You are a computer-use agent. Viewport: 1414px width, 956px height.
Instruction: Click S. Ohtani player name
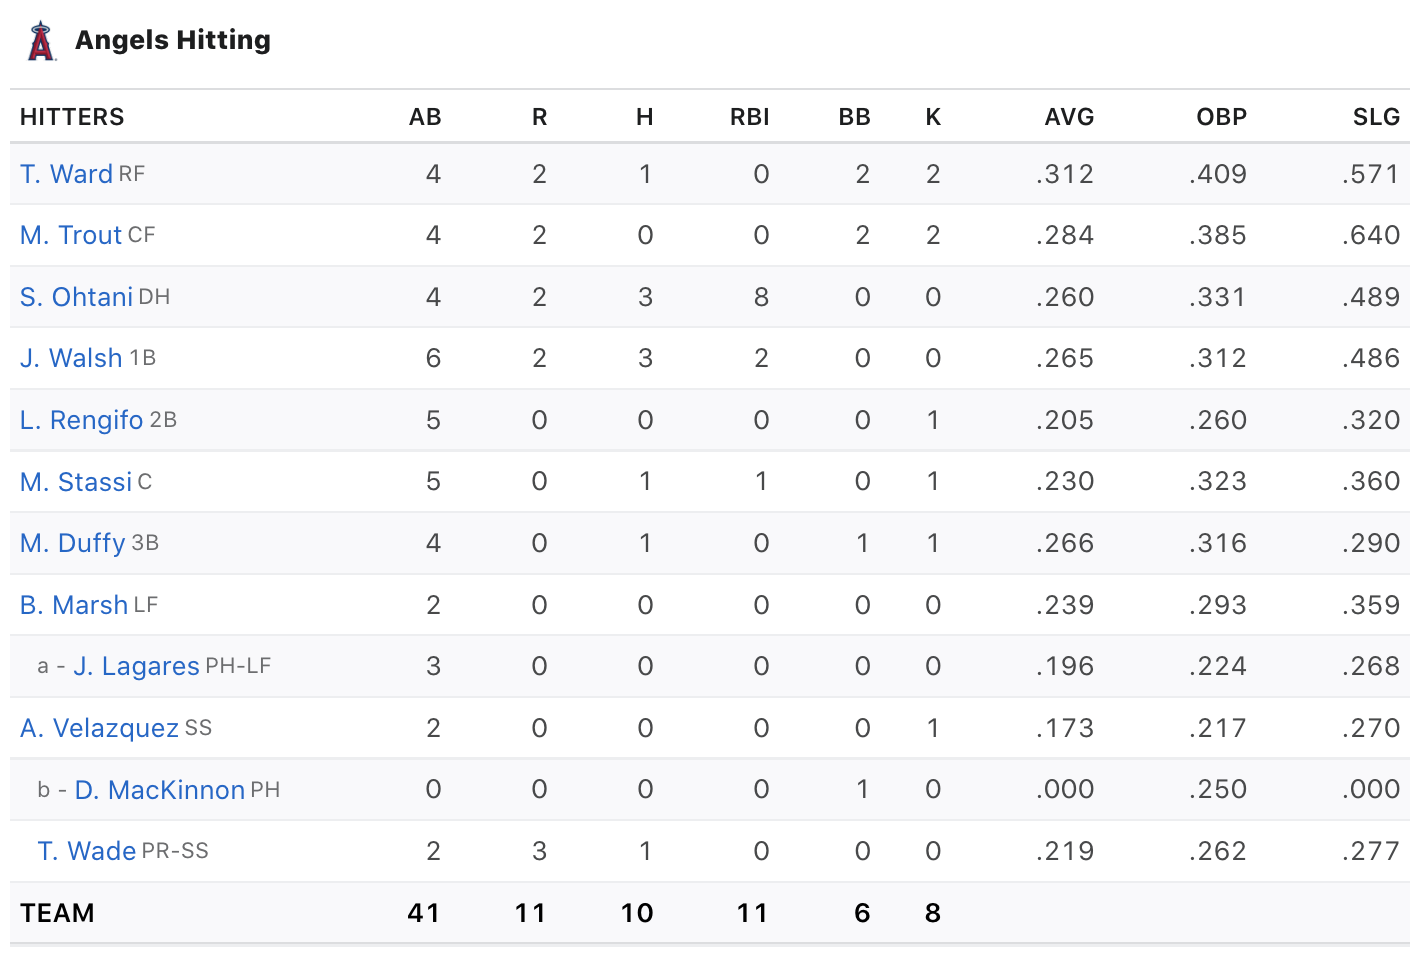pyautogui.click(x=76, y=297)
